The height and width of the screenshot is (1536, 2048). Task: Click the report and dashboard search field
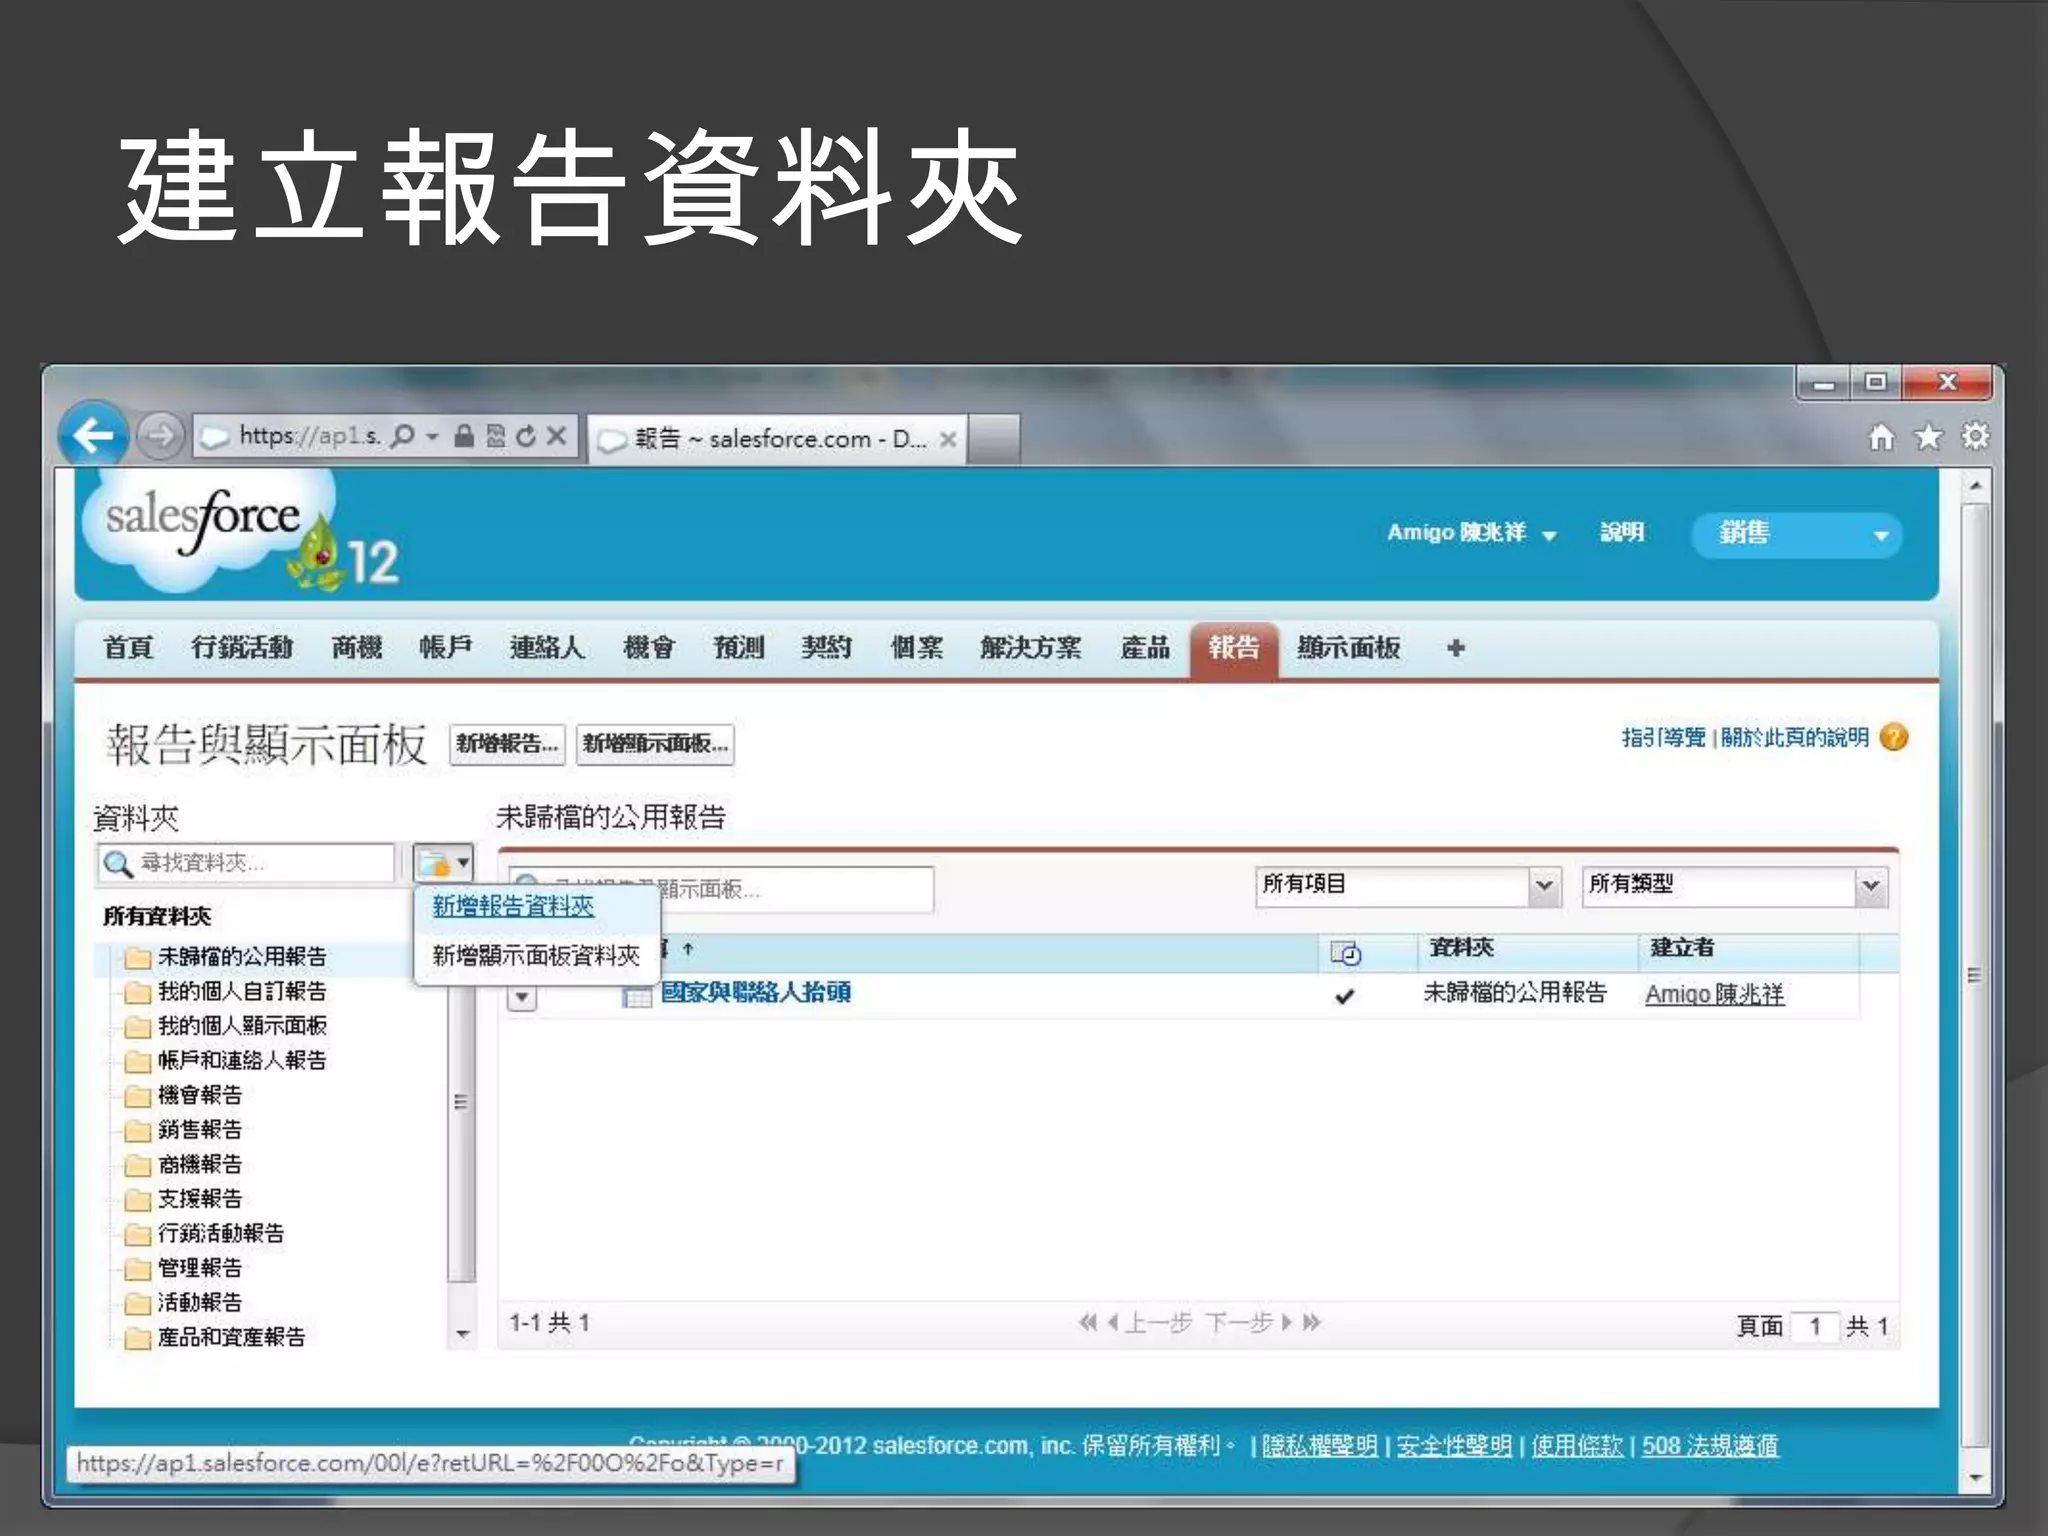[721, 889]
